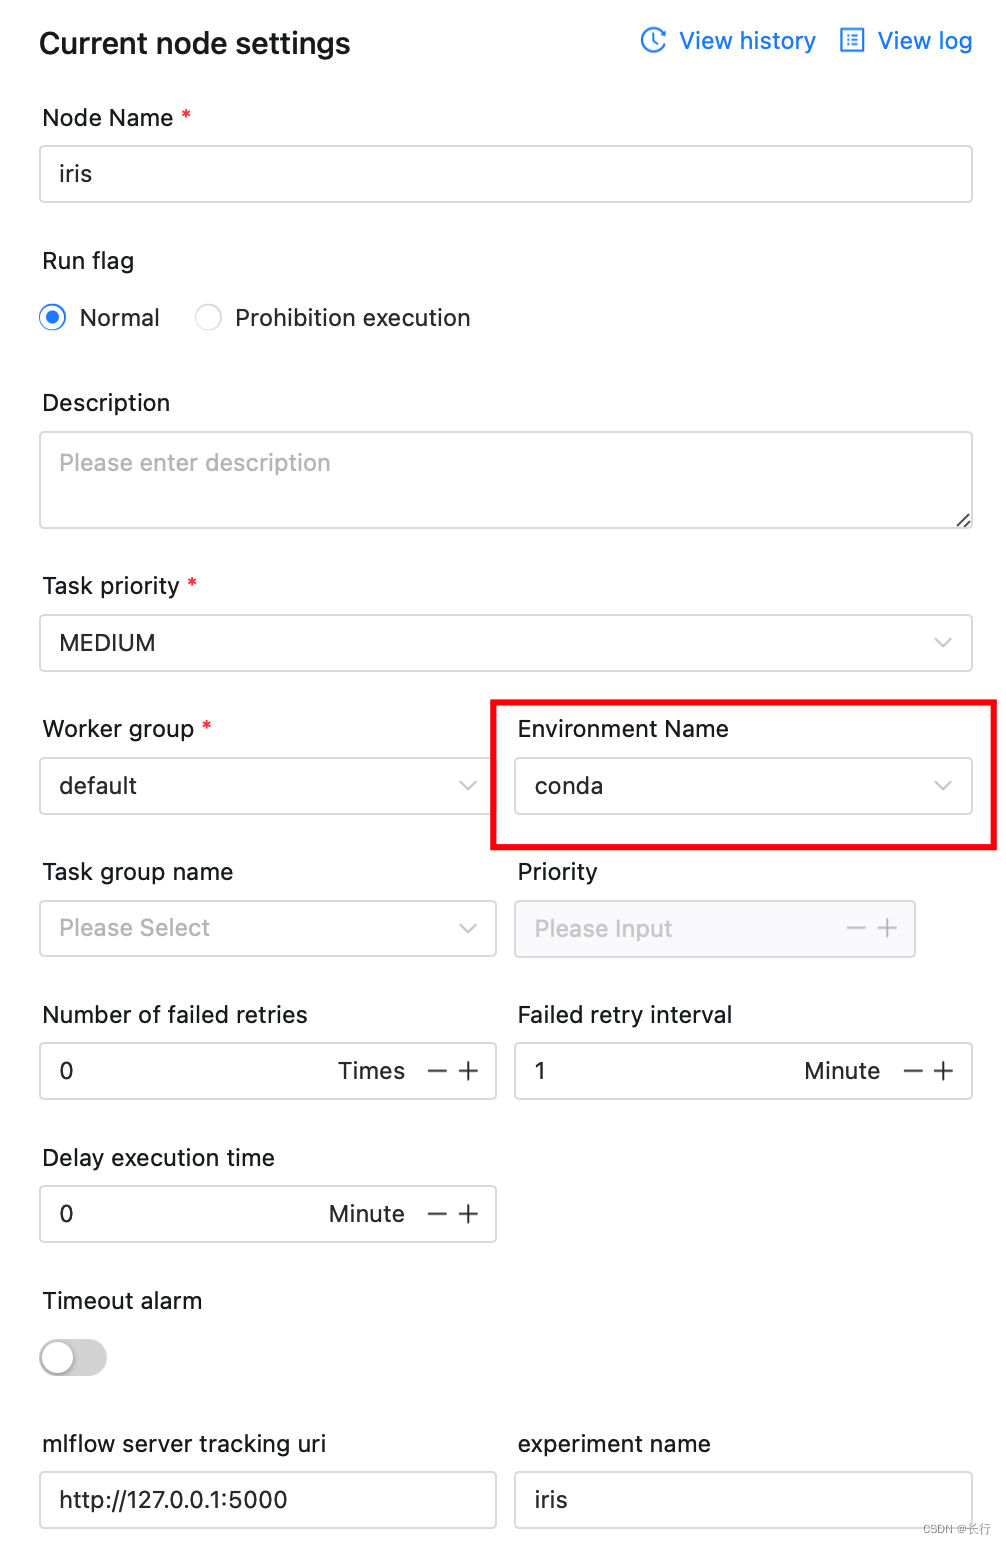Screen dimensions: 1006x1544
Task: Click the Failed retry interval field
Action: click(743, 1071)
